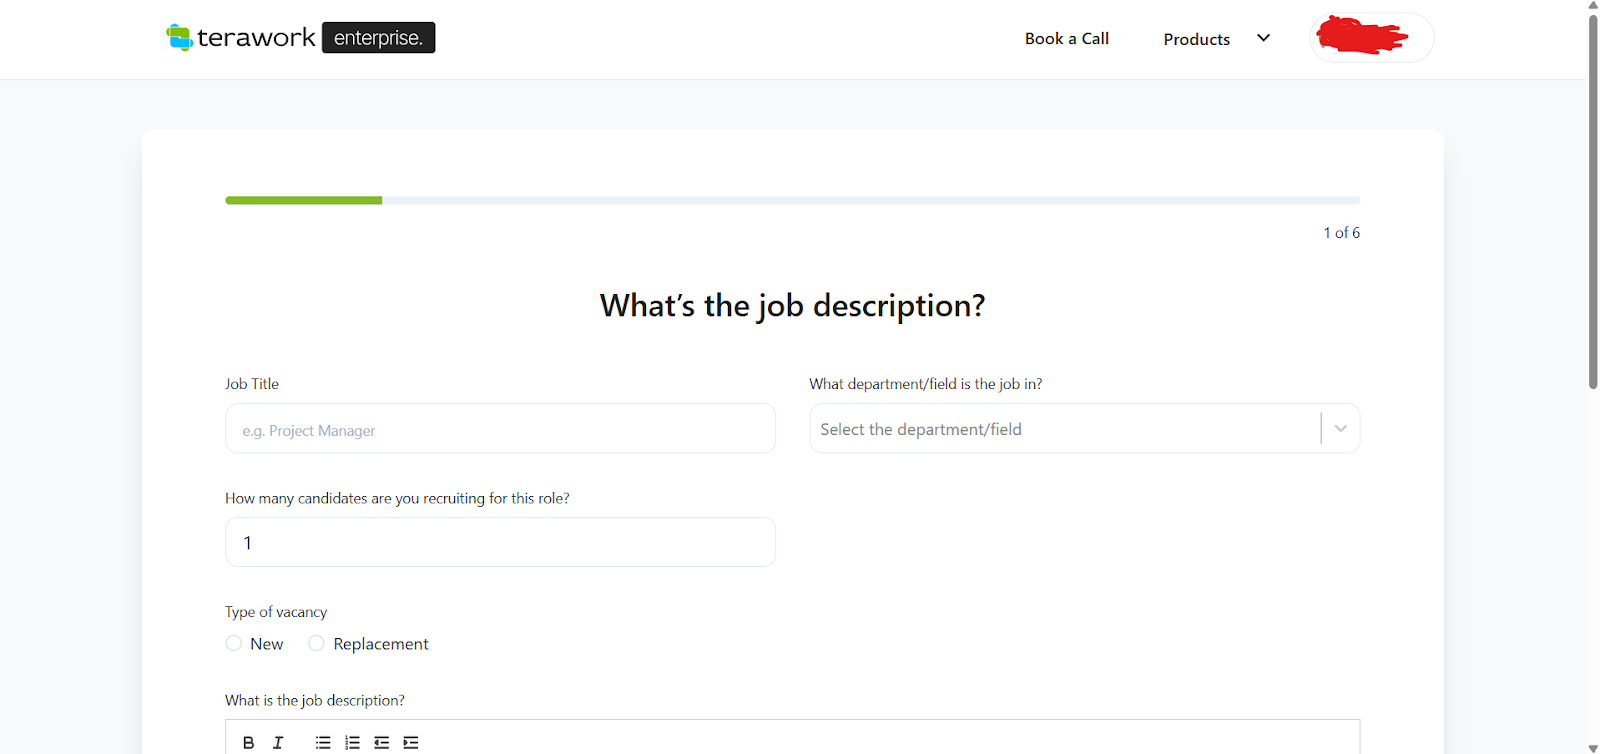The height and width of the screenshot is (754, 1600).
Task: Click the number of candidates field
Action: [500, 542]
